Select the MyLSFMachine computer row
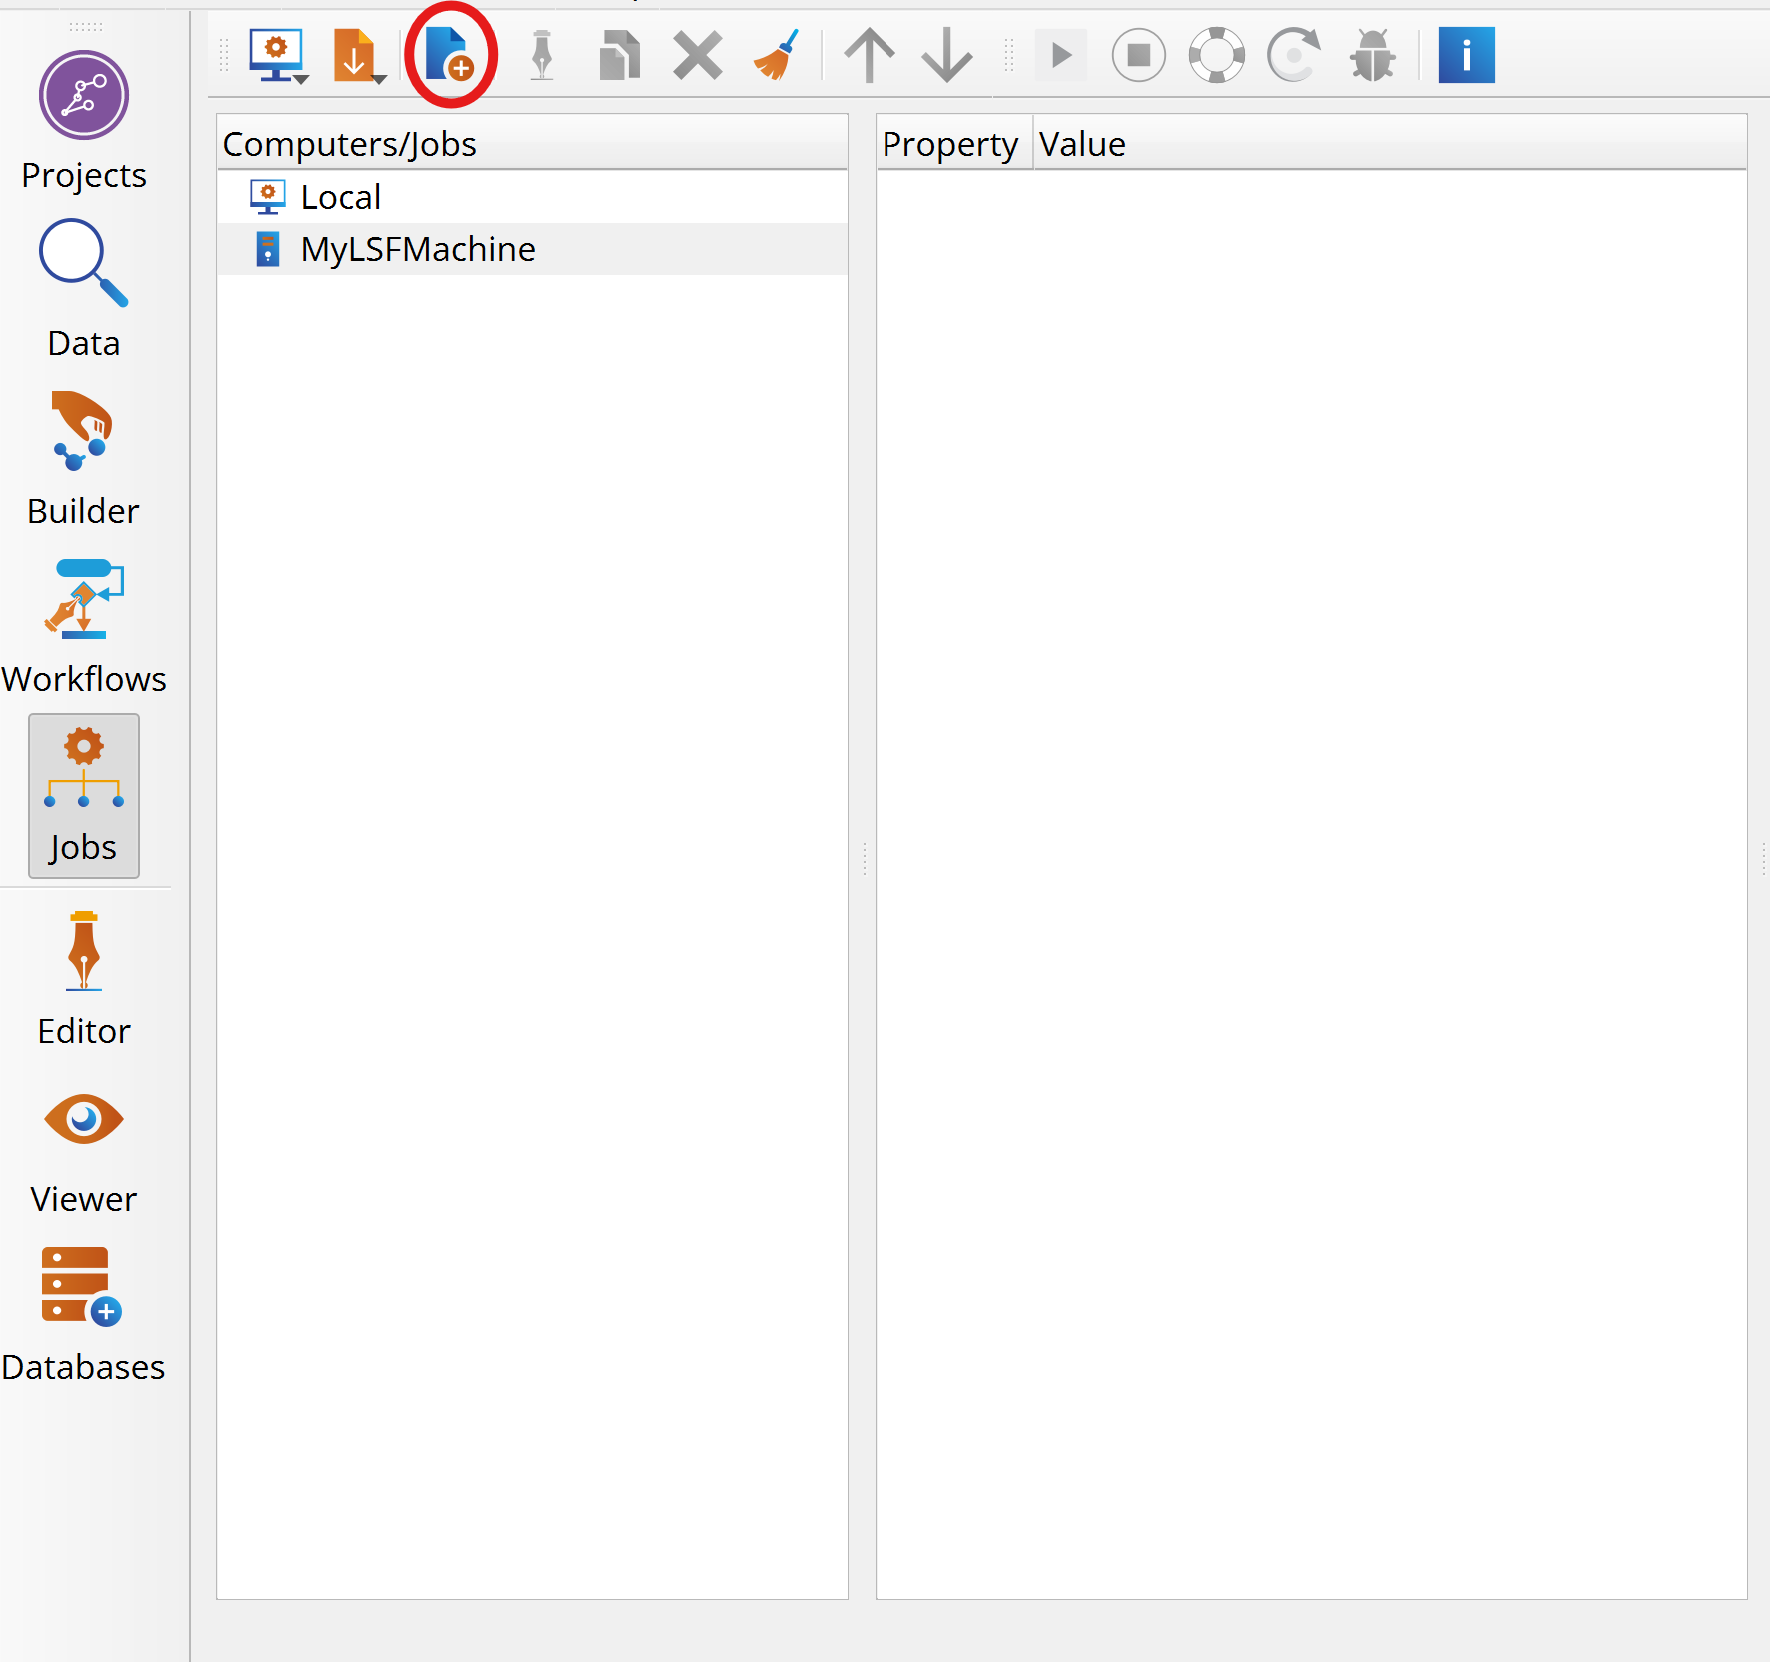The image size is (1770, 1662). point(532,249)
